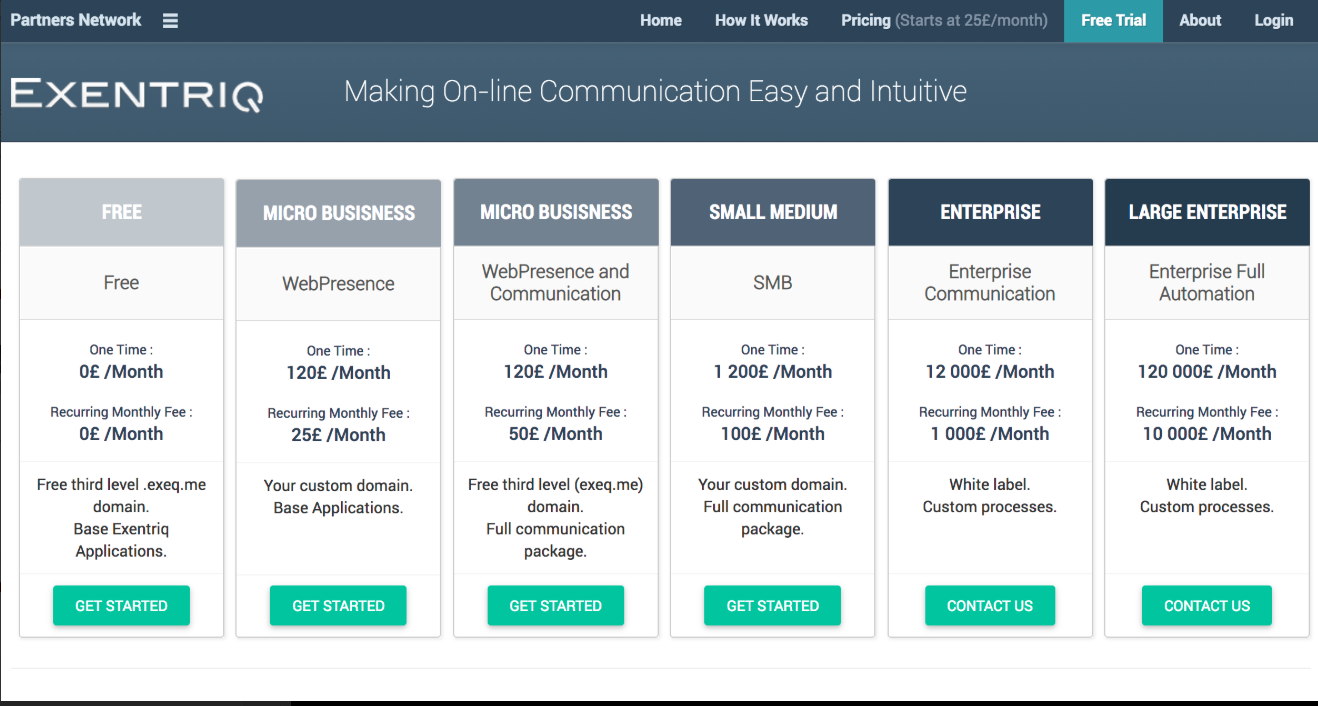Go to the Home page
Image resolution: width=1318 pixels, height=706 pixels.
(x=661, y=20)
